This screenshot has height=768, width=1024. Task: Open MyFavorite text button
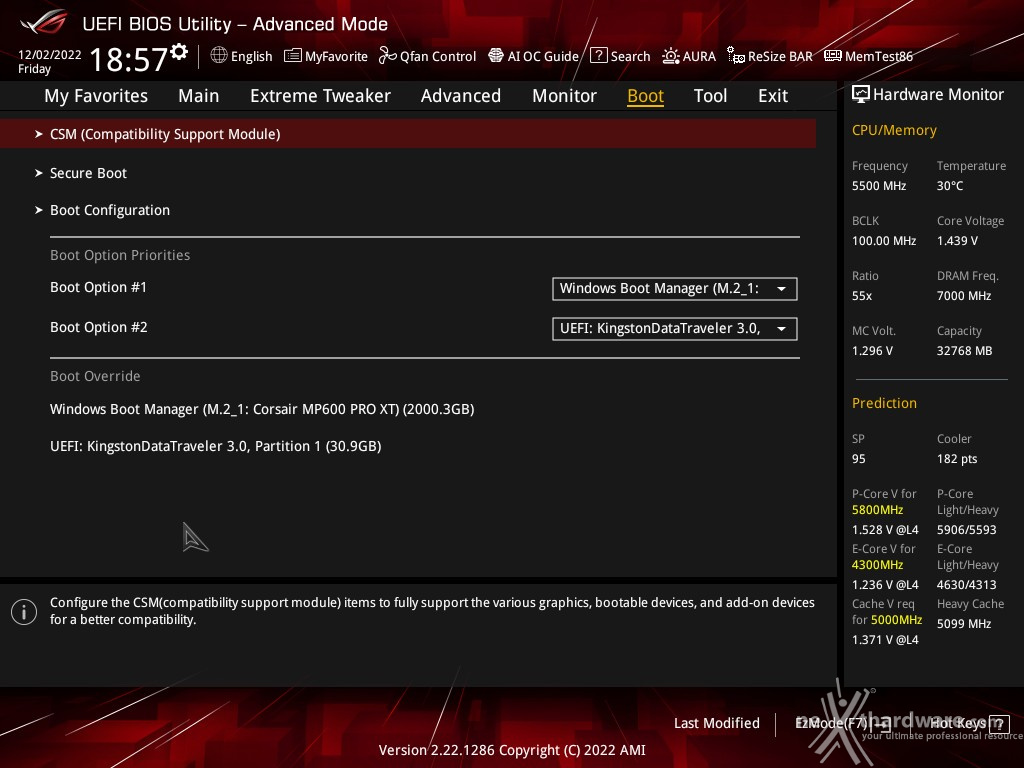click(336, 57)
